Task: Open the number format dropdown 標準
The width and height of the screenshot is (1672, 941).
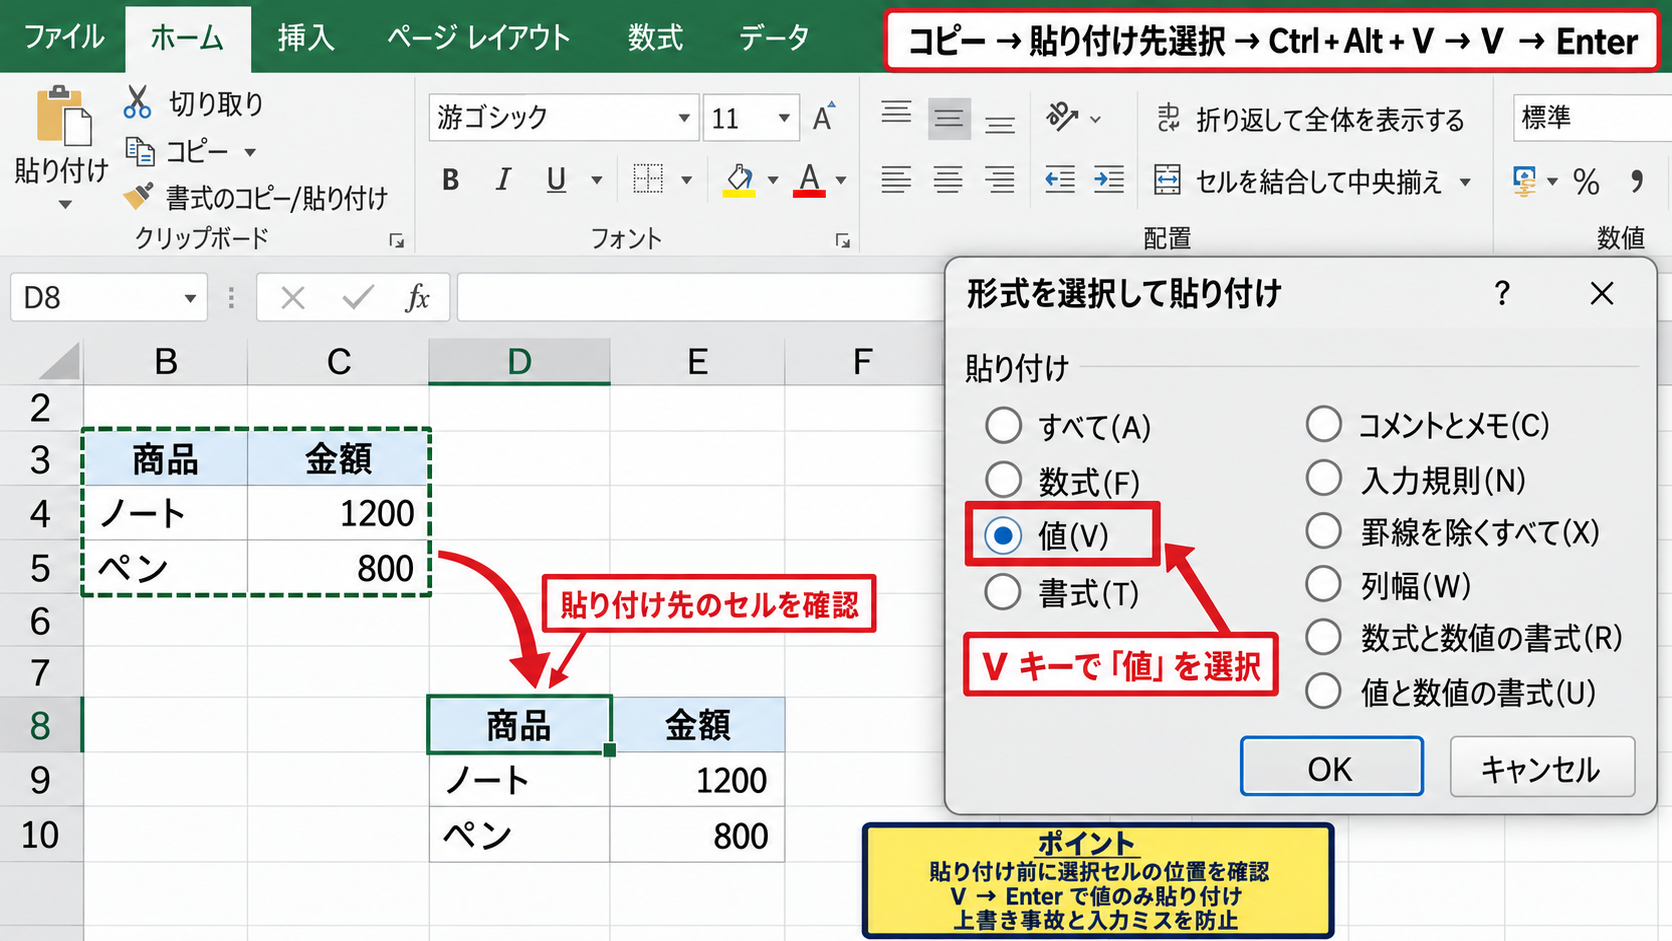Action: coord(1593,118)
